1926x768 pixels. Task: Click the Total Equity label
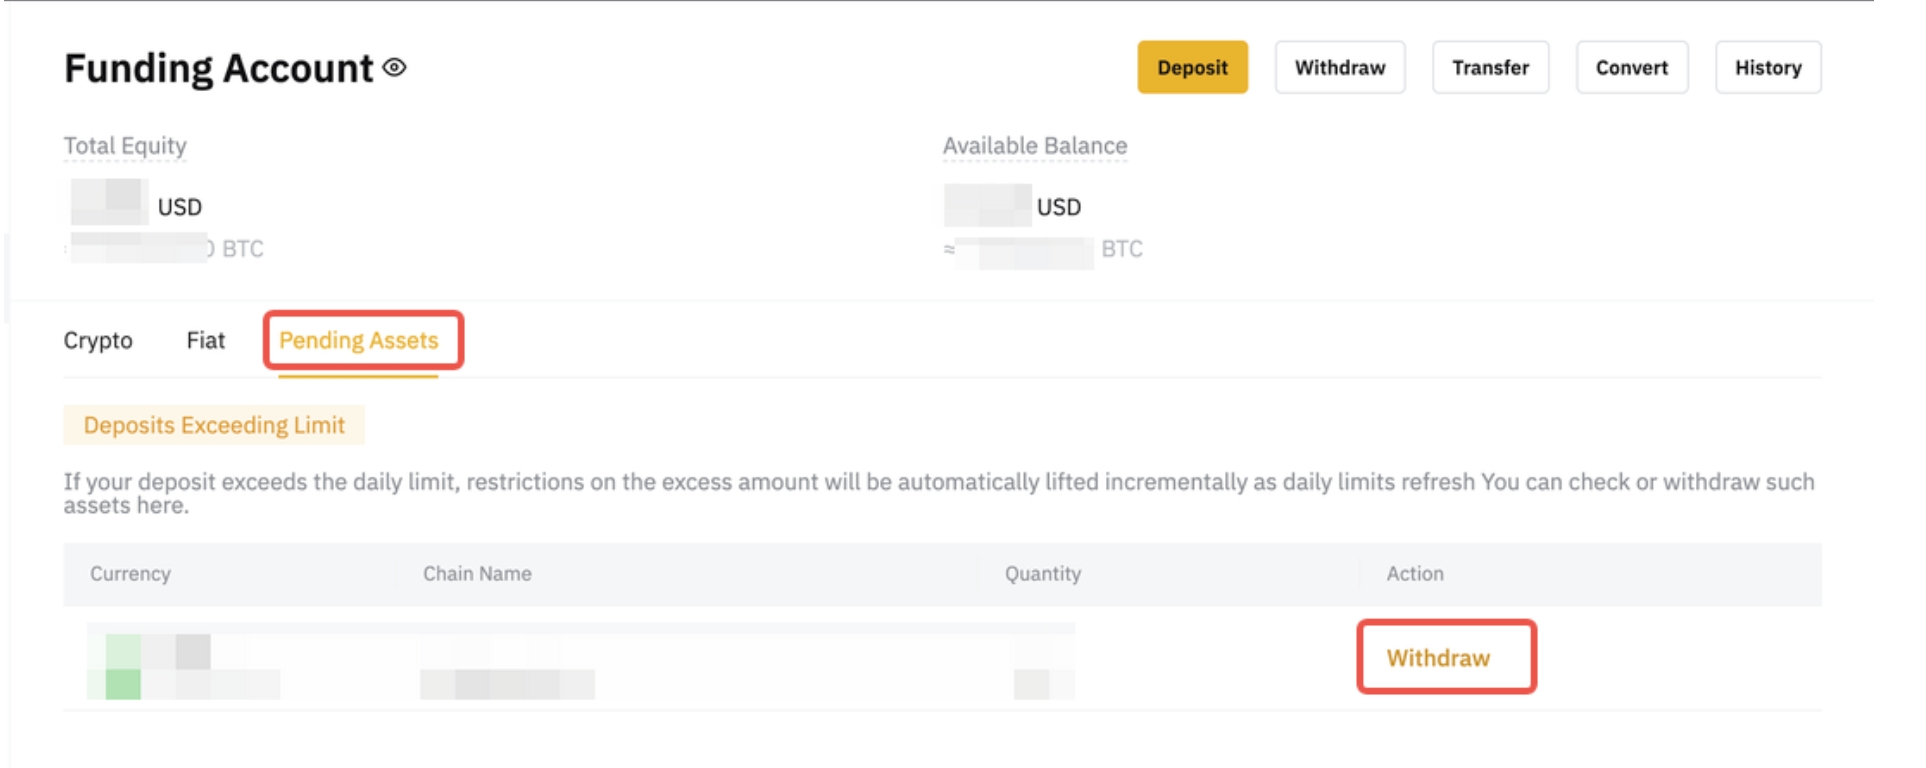pos(125,146)
